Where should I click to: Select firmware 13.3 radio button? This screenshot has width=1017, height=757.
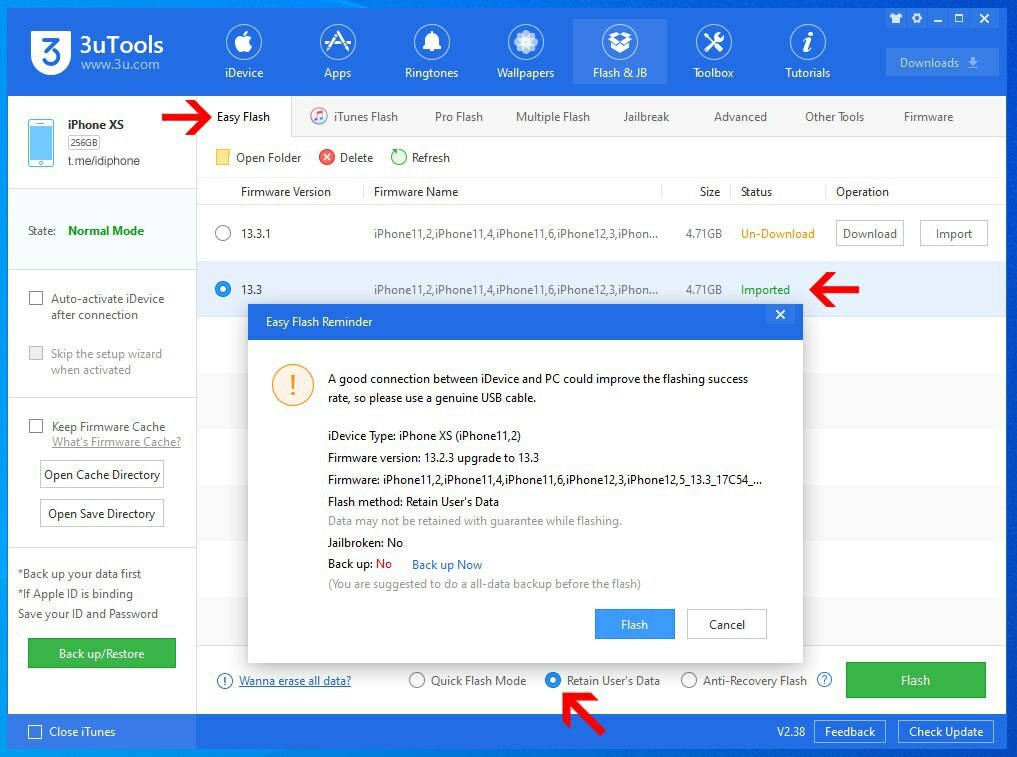click(222, 289)
